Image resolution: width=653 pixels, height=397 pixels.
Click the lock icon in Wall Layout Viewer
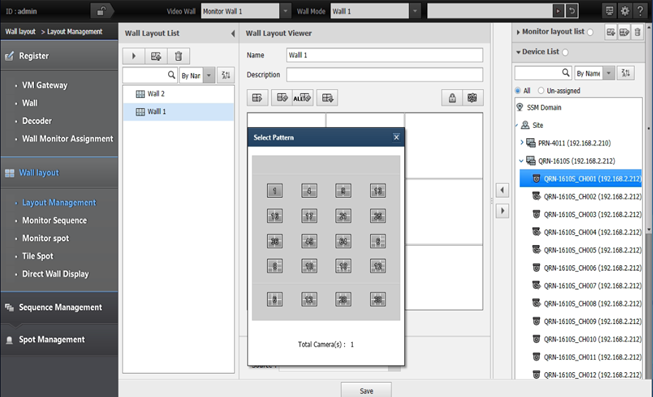[x=452, y=98]
